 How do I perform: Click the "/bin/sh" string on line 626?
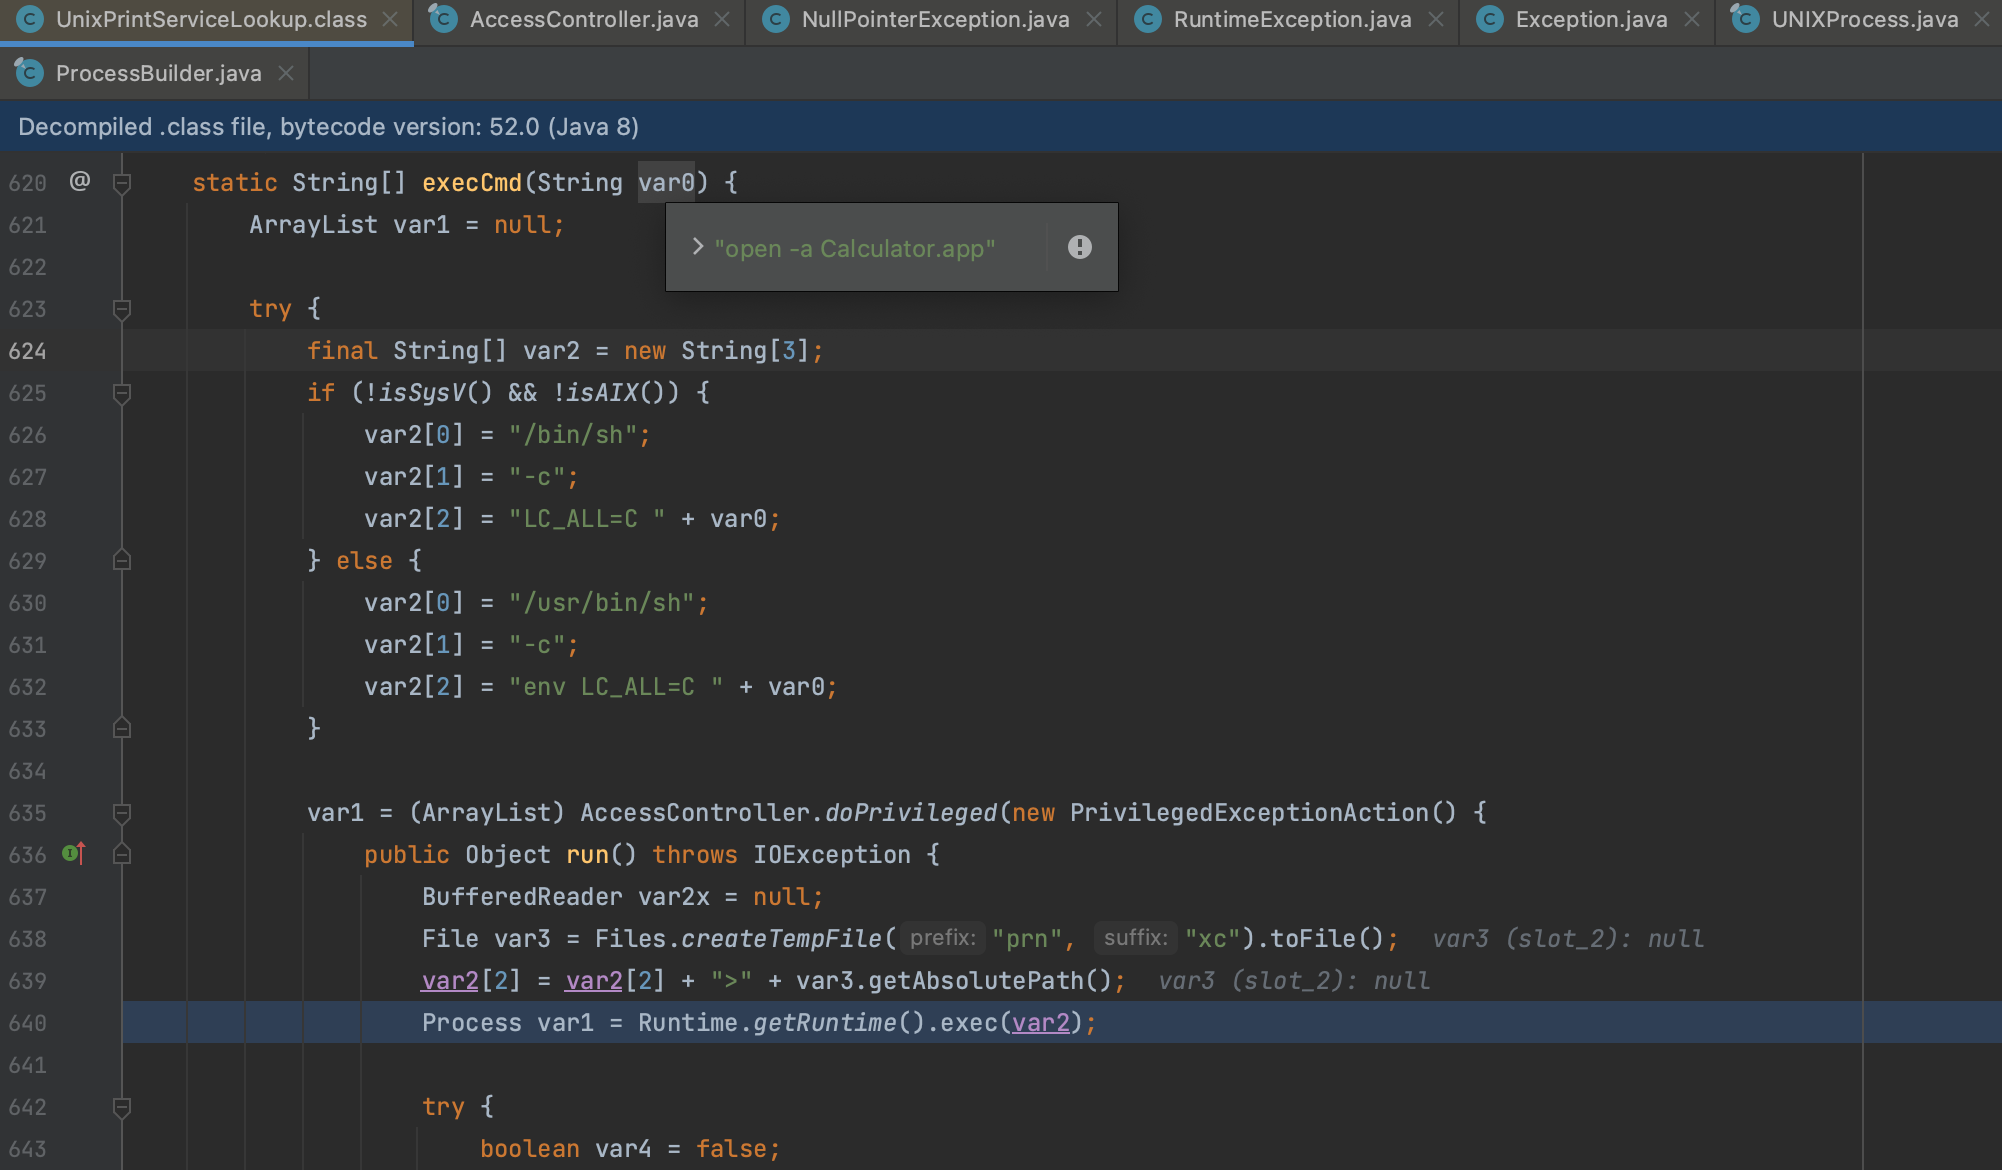(573, 435)
